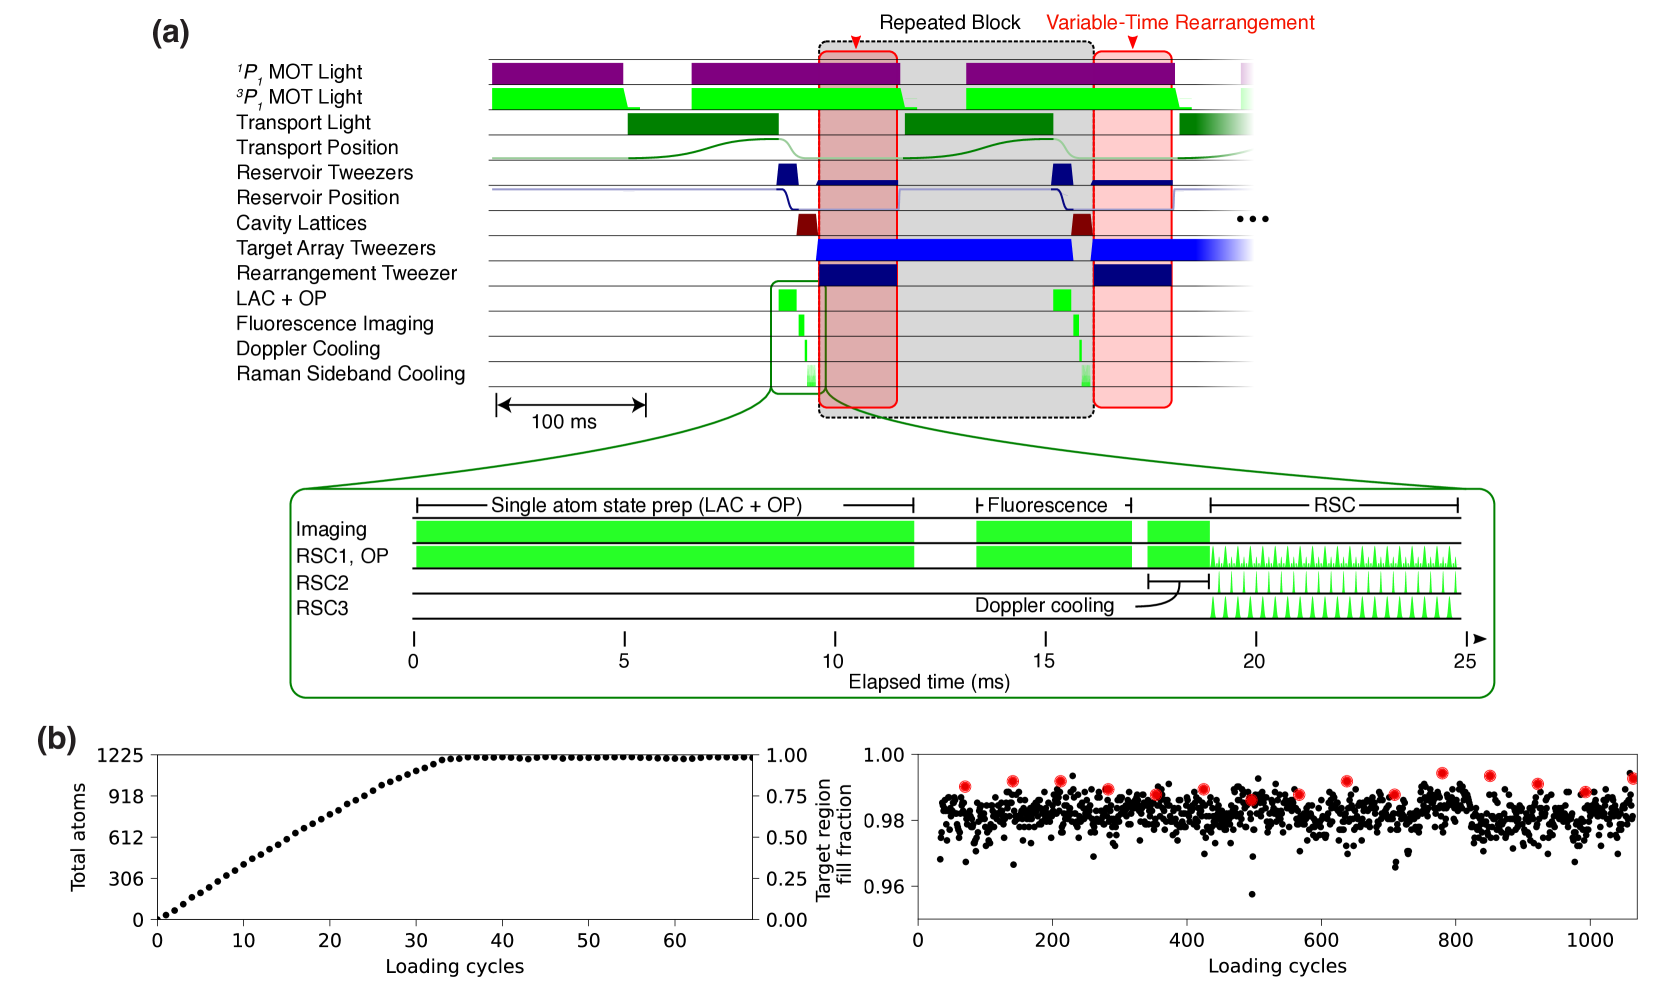
Task: Click the '25' tick on elapsed time axis
Action: [1465, 661]
